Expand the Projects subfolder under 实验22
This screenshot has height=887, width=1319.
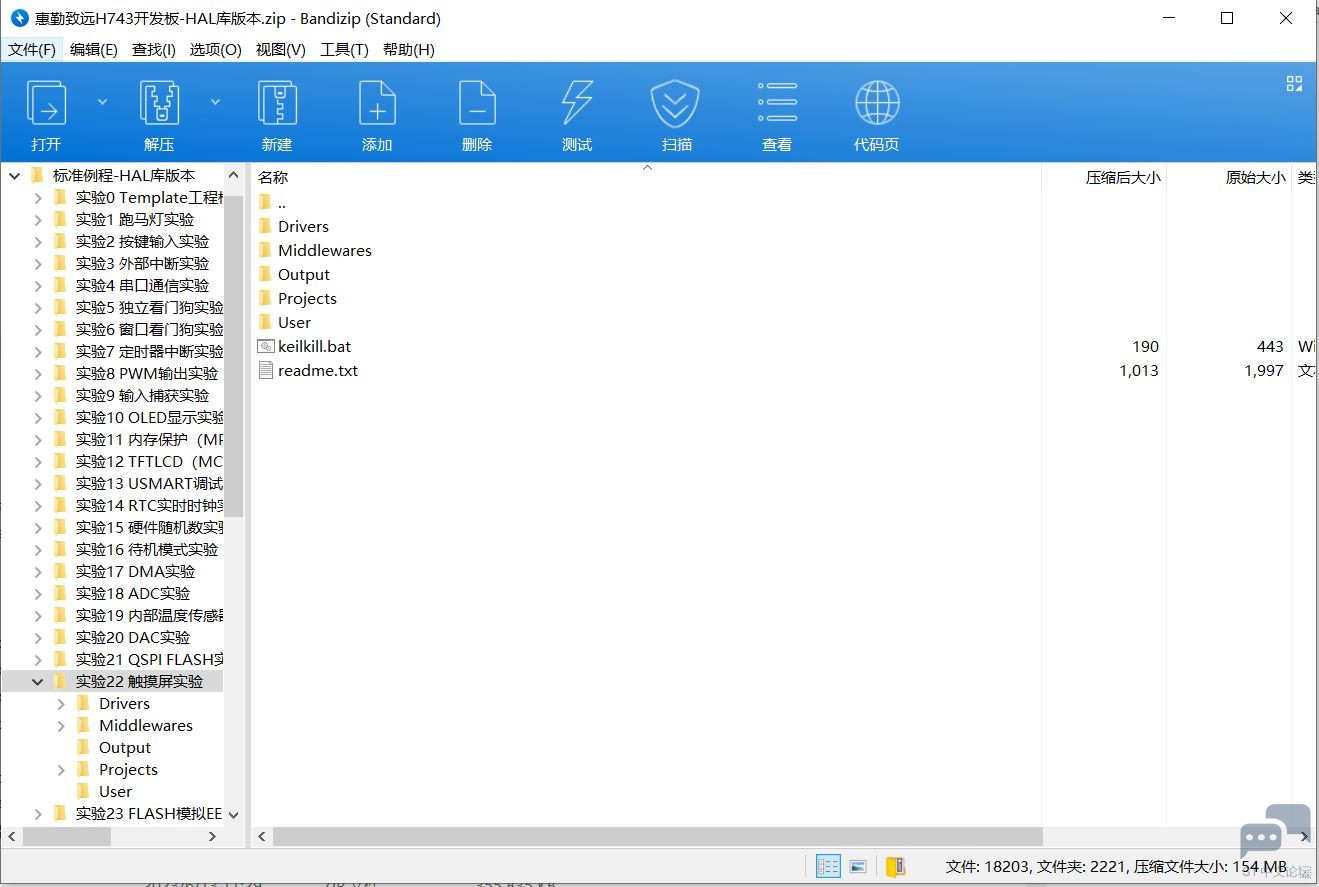[x=61, y=769]
